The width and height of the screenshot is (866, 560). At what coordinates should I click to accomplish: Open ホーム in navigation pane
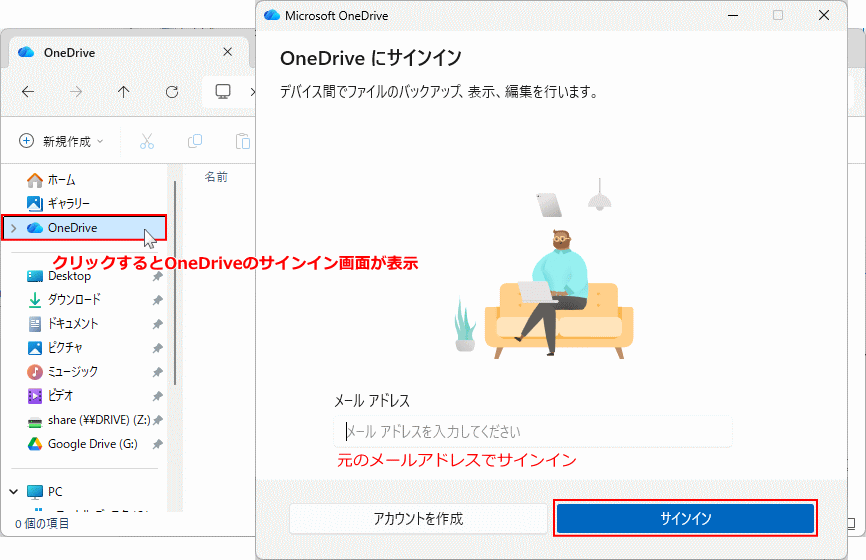pyautogui.click(x=61, y=179)
